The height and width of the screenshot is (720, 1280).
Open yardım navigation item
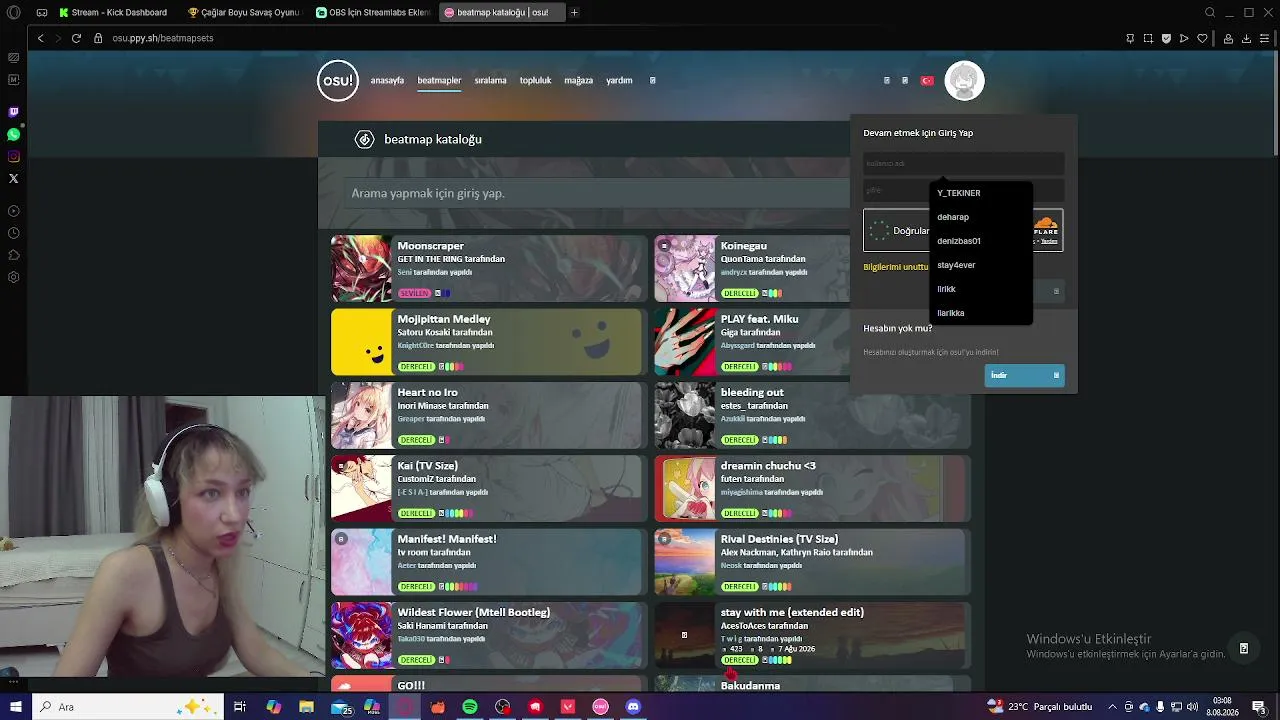pyautogui.click(x=619, y=80)
